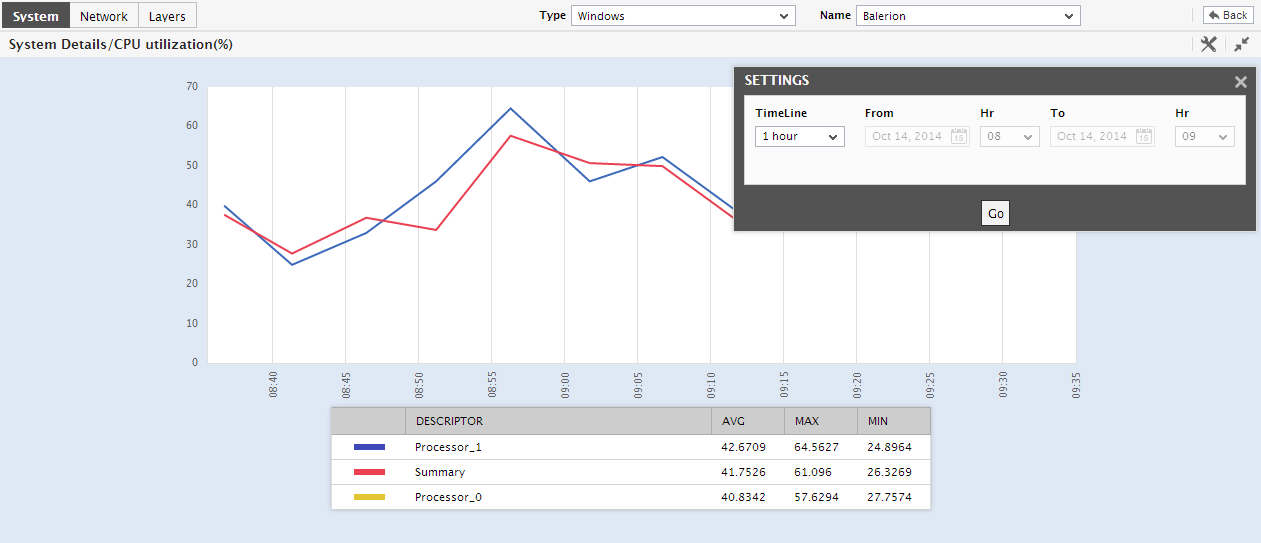Click the 09:00 time axis label
Screen dimensions: 1261x543
tap(565, 385)
